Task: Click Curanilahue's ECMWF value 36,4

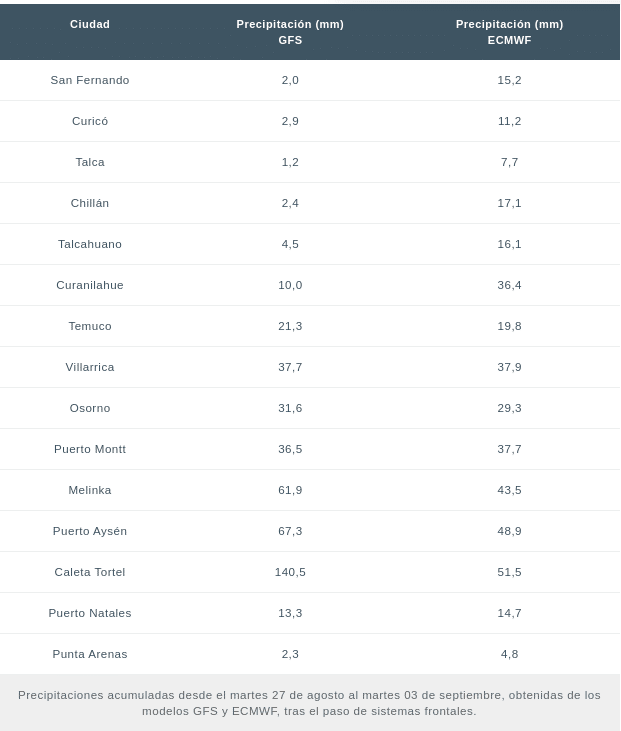Action: (509, 285)
